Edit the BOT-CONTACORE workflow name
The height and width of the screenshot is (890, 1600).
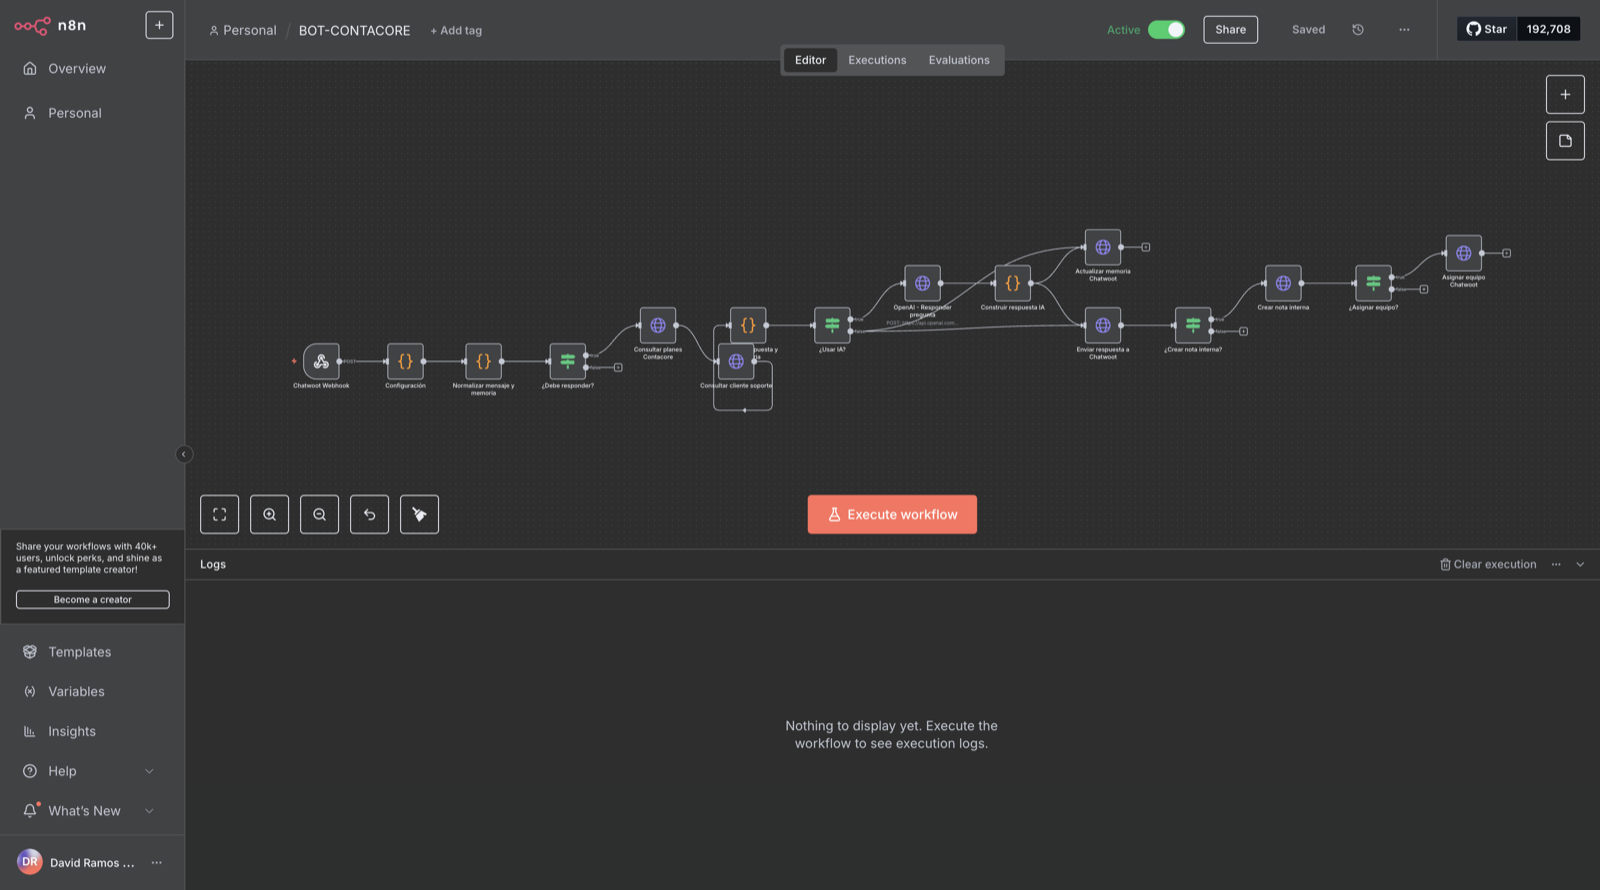coord(354,31)
